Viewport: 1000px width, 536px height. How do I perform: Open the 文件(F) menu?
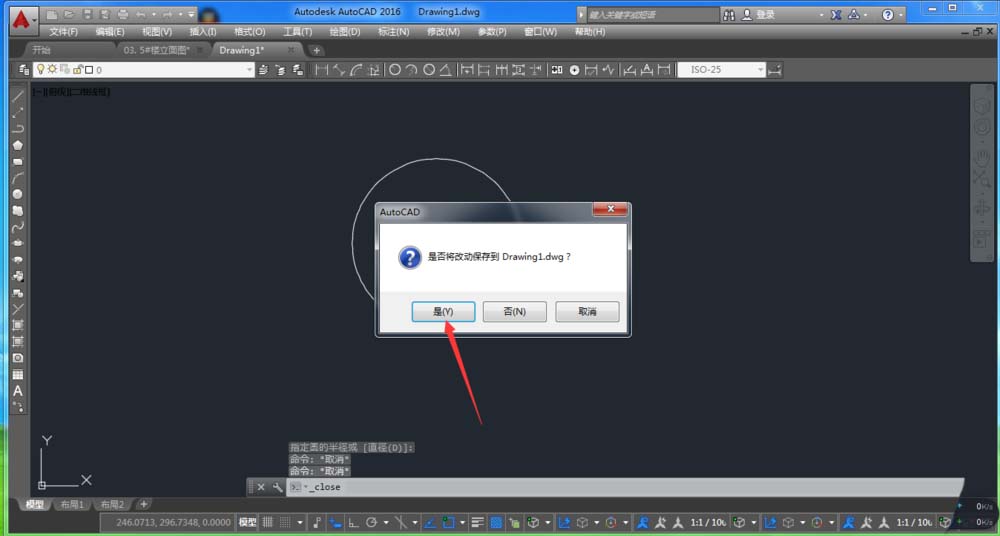pyautogui.click(x=64, y=32)
